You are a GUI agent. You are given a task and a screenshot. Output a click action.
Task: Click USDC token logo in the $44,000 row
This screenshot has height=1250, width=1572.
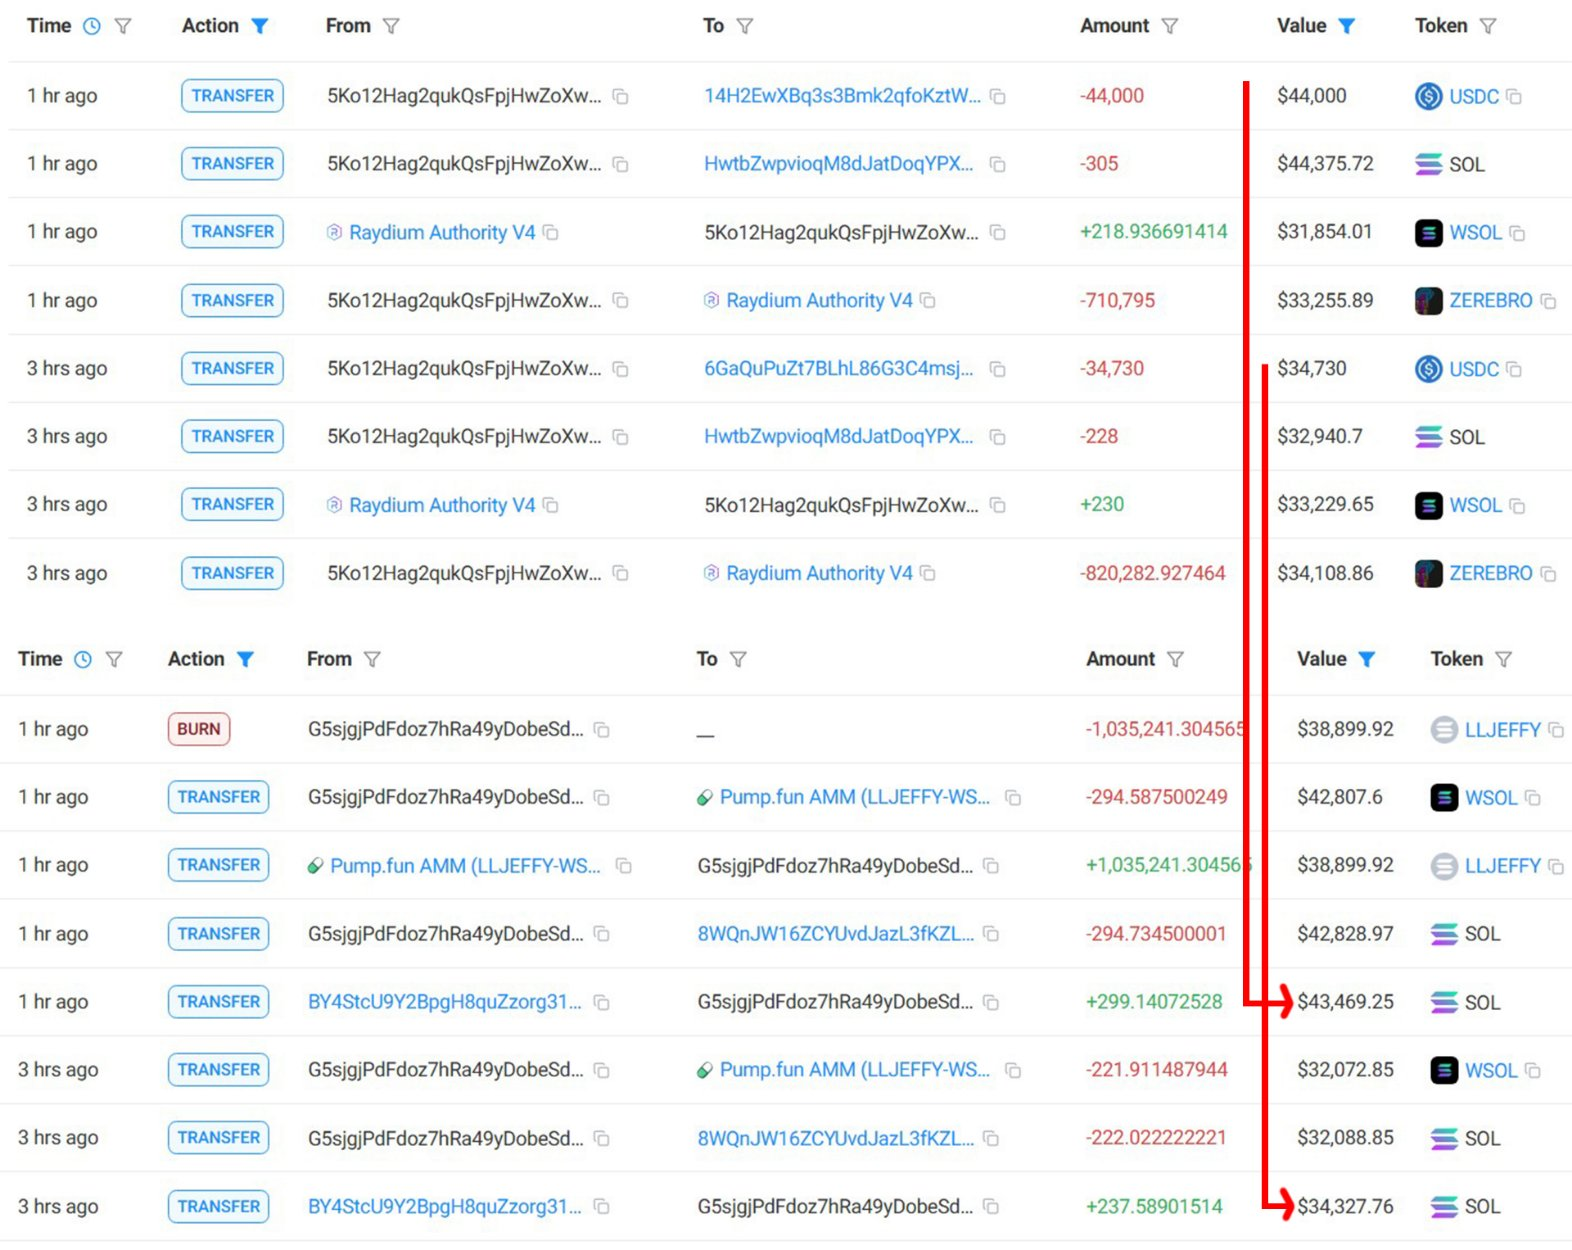click(1428, 97)
